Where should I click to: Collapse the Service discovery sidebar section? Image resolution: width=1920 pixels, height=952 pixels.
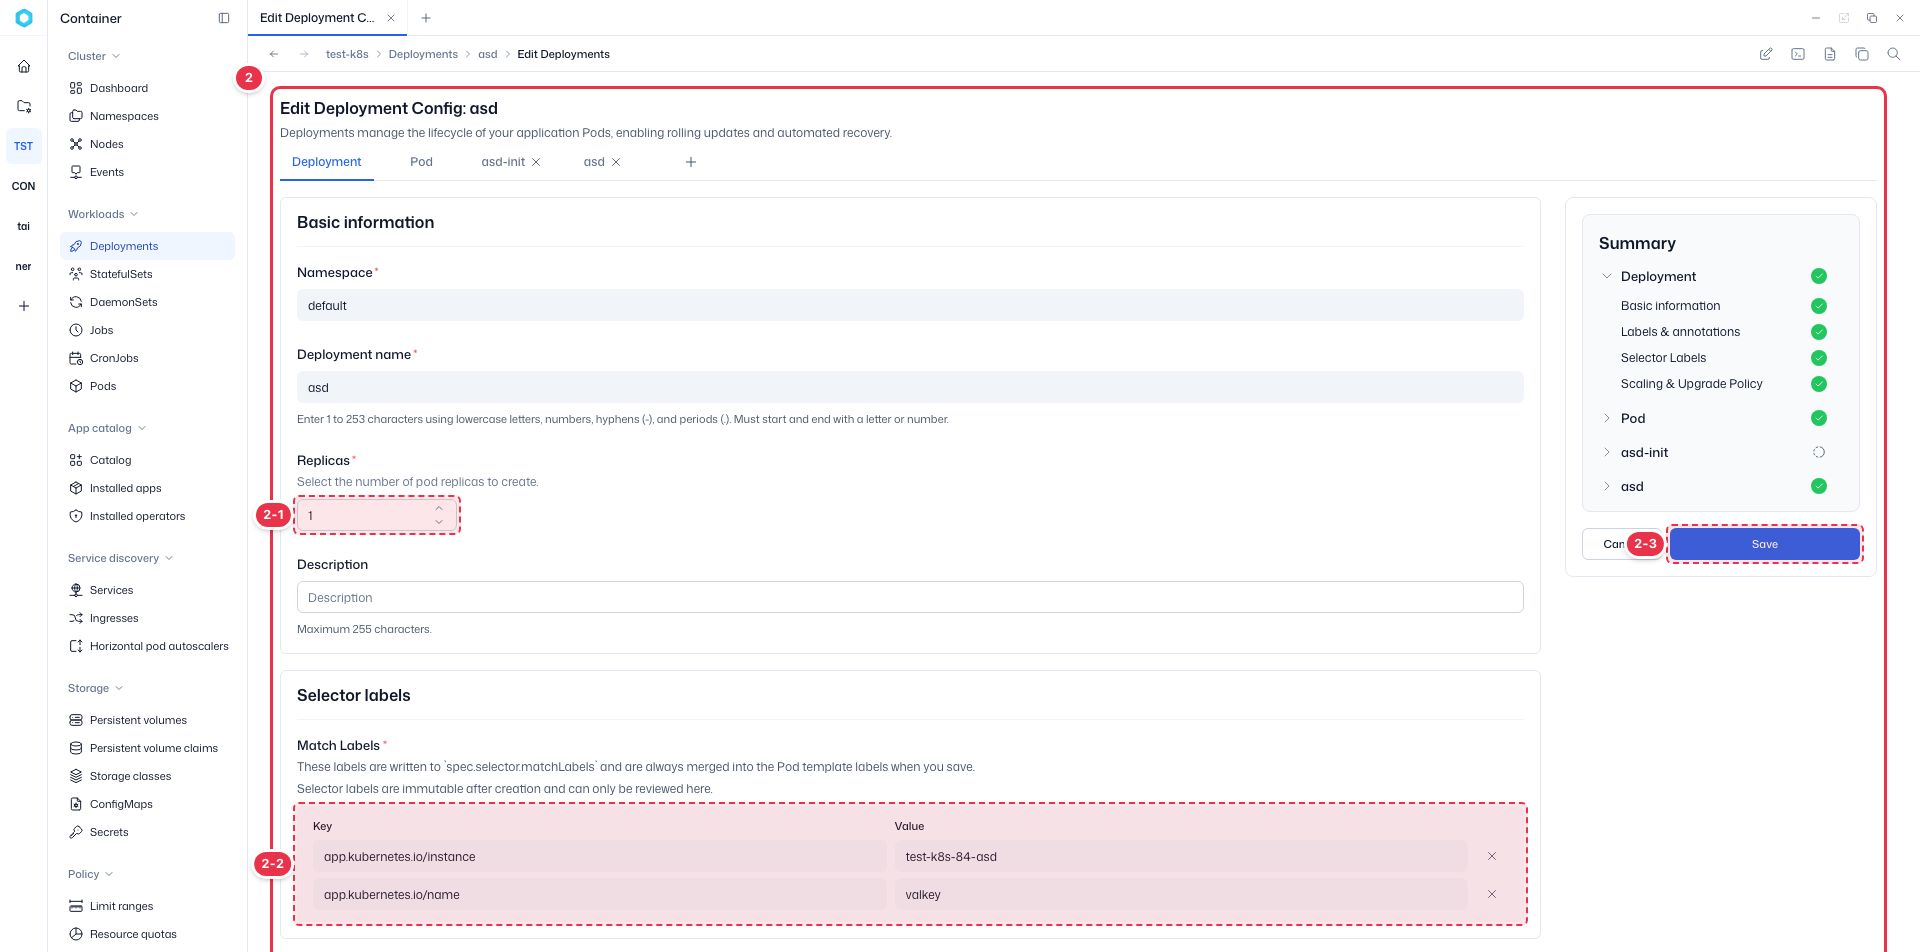tap(120, 558)
